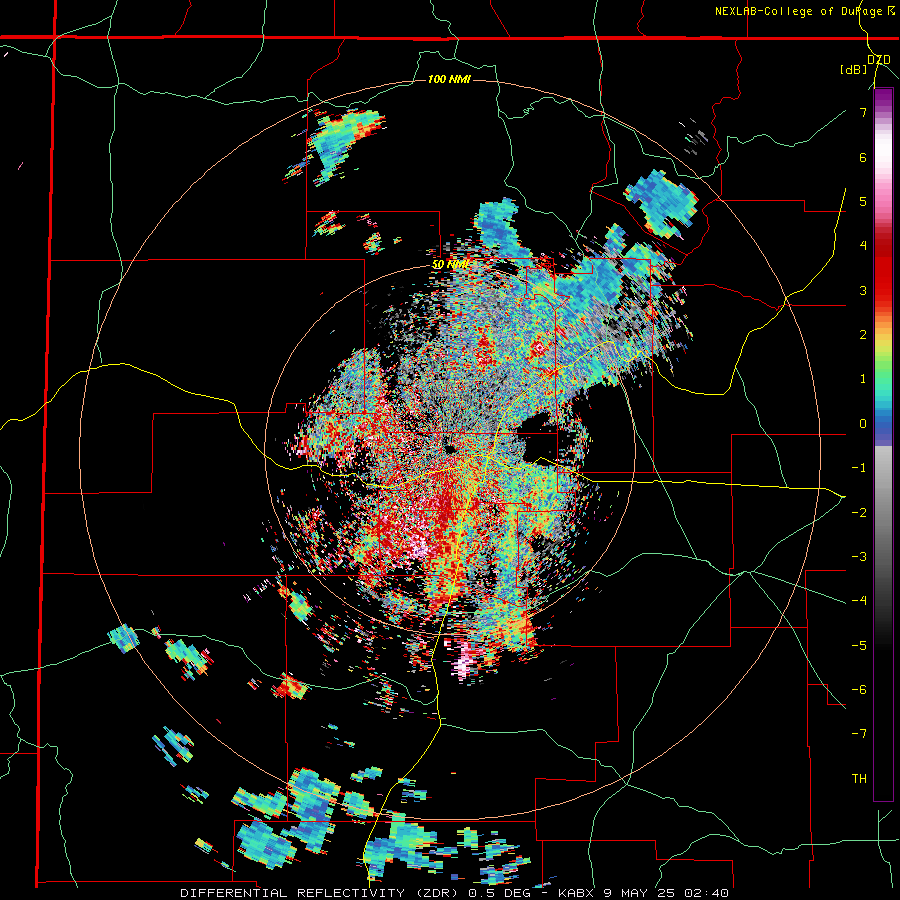The image size is (900, 900).
Task: Select the 100 NMI range ring label
Action: click(449, 79)
